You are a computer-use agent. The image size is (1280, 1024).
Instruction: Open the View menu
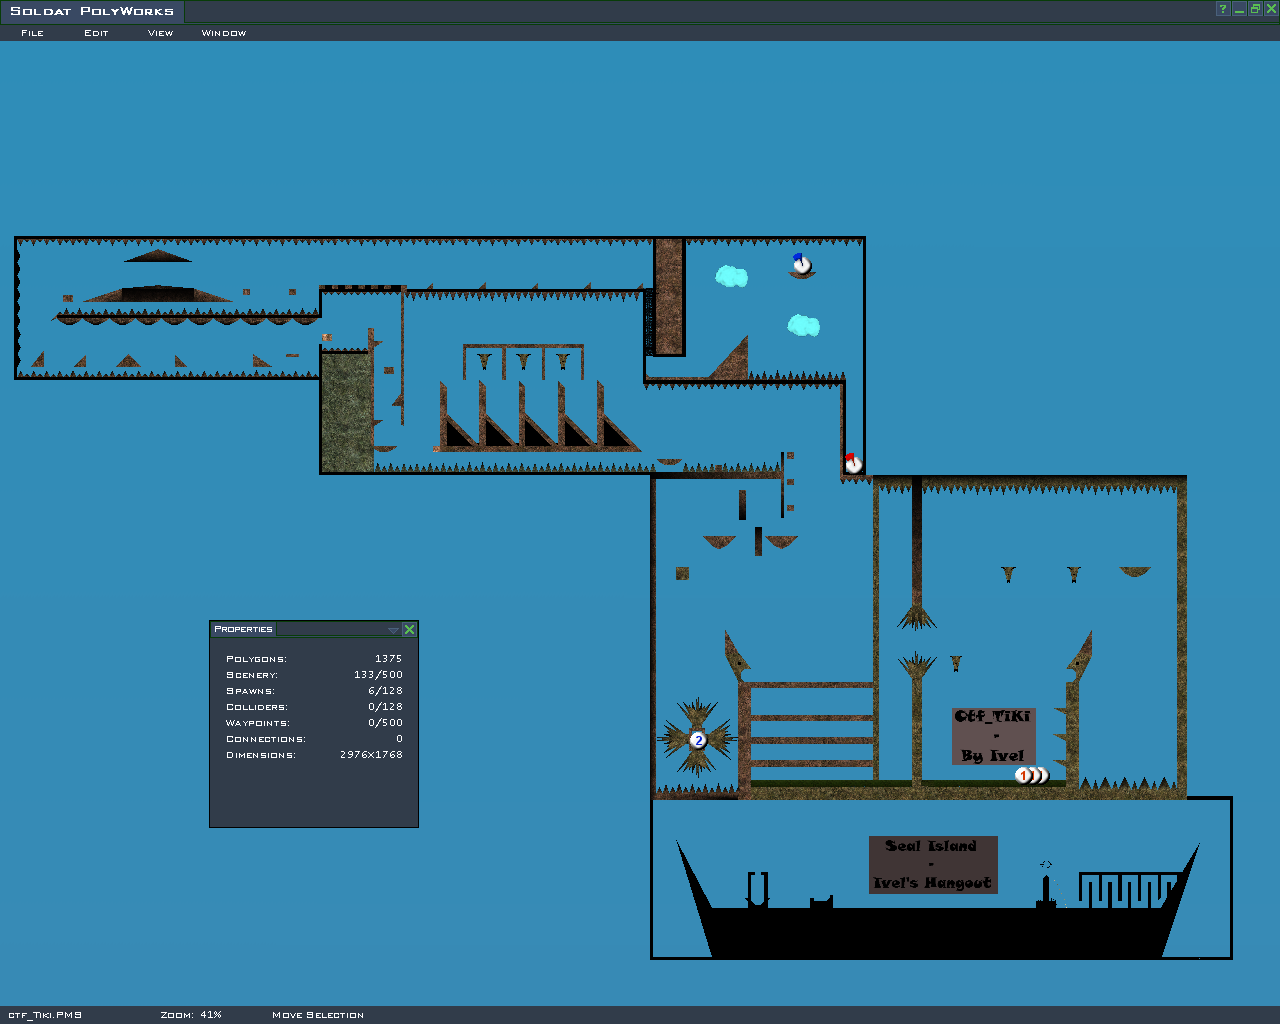click(160, 33)
